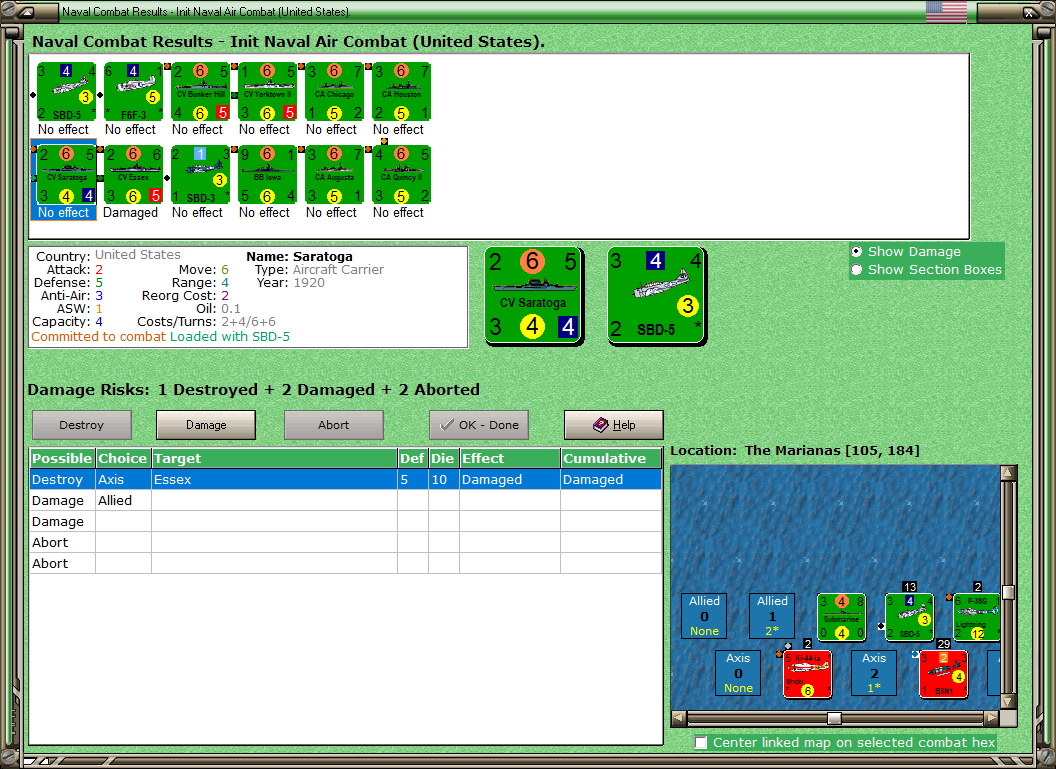The image size is (1056, 769).
Task: Click the Allied 0 None section box
Action: [x=704, y=615]
